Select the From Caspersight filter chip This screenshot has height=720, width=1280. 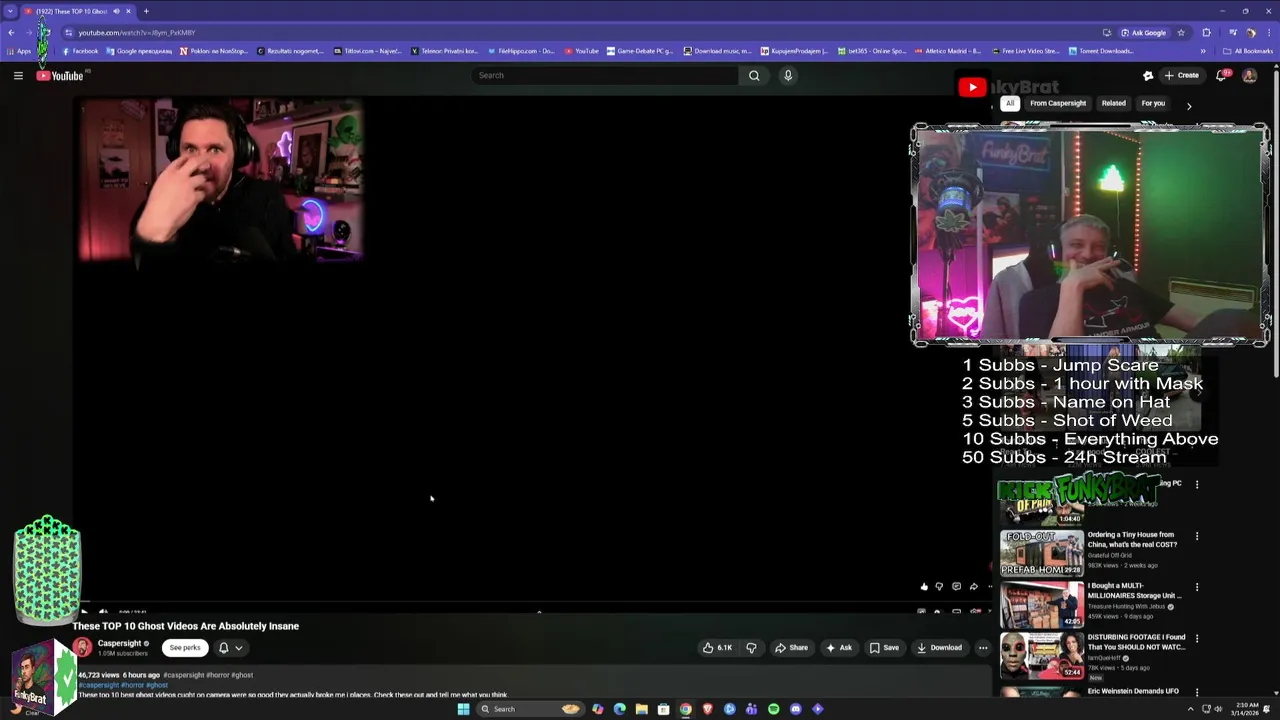1058,103
